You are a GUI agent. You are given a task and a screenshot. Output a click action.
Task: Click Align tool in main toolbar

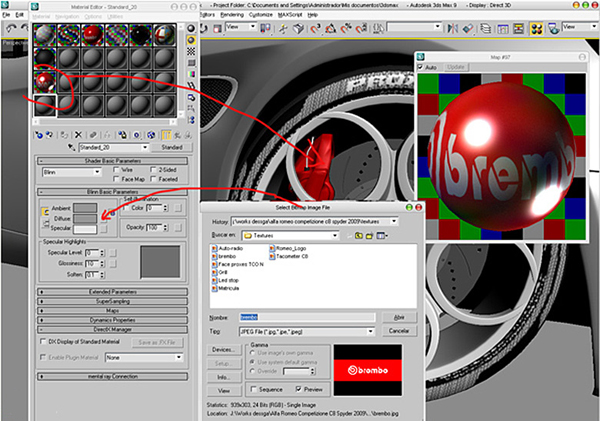pyautogui.click(x=468, y=29)
